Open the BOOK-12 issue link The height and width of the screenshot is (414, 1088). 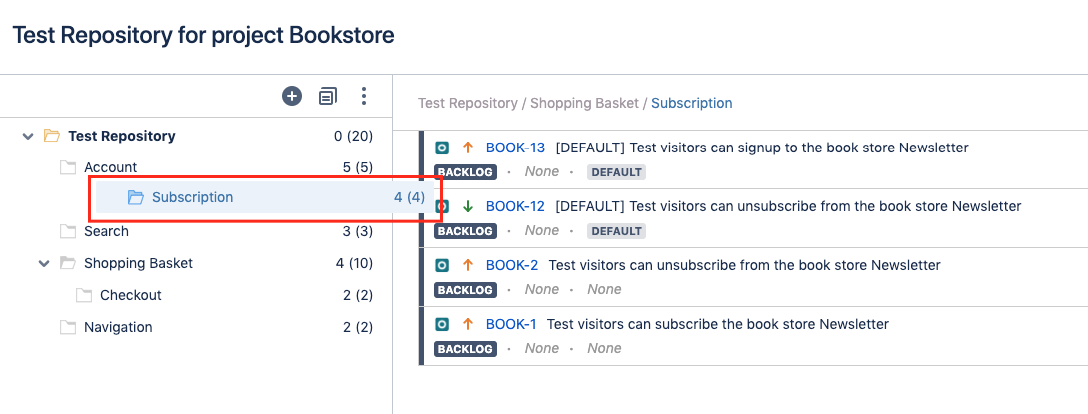516,206
